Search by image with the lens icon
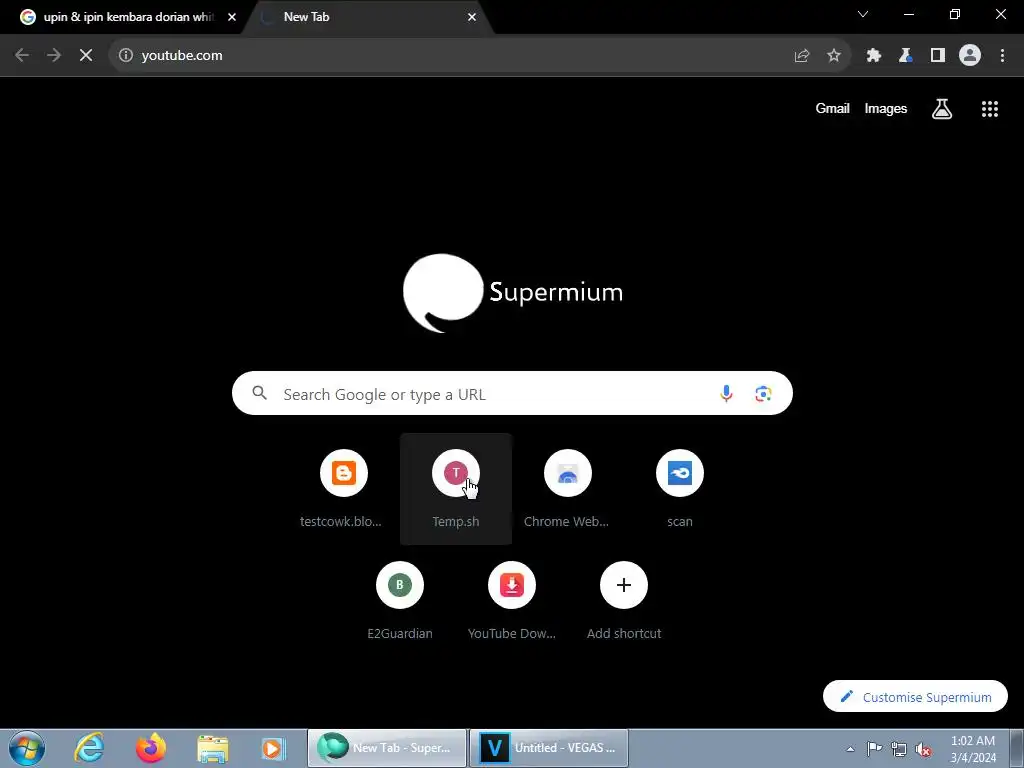This screenshot has width=1024, height=768. [x=763, y=394]
